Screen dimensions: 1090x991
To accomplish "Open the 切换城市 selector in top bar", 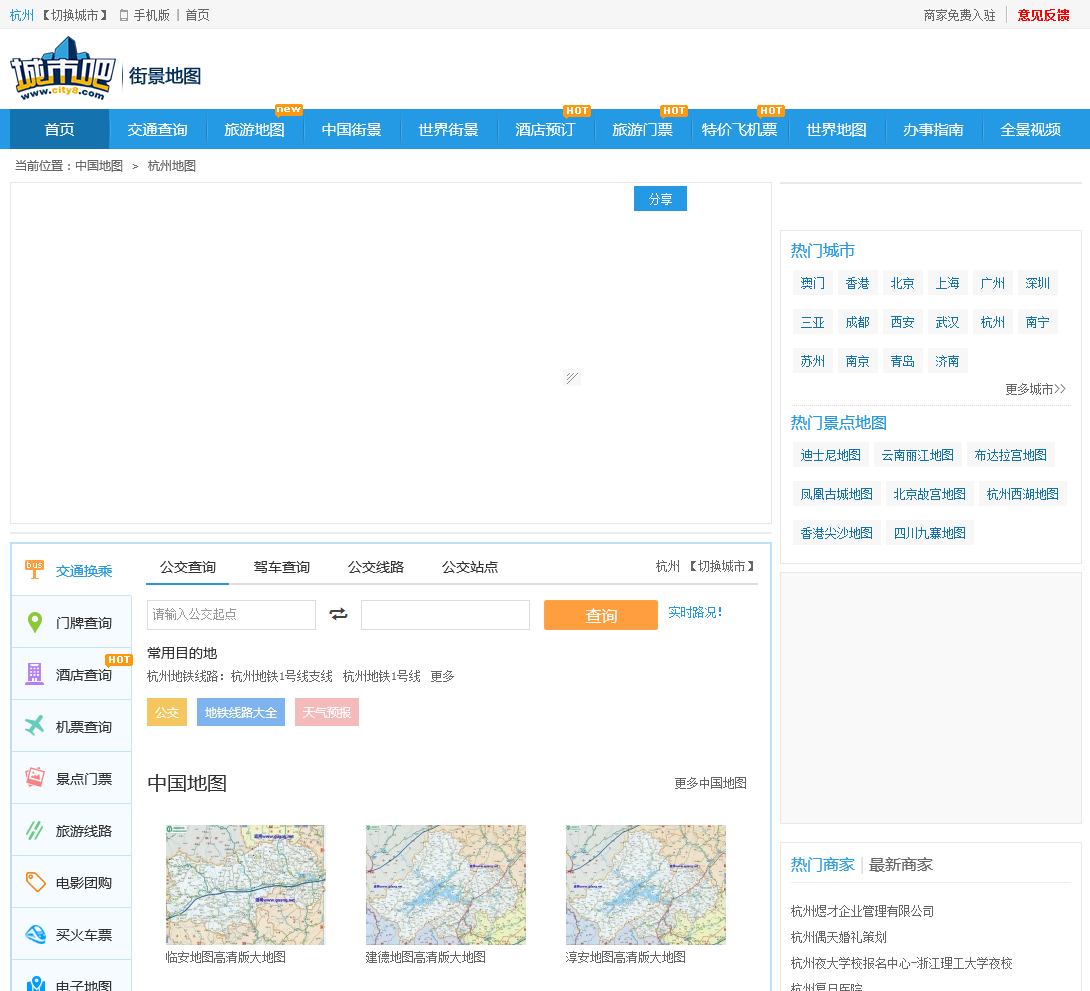I will [75, 15].
